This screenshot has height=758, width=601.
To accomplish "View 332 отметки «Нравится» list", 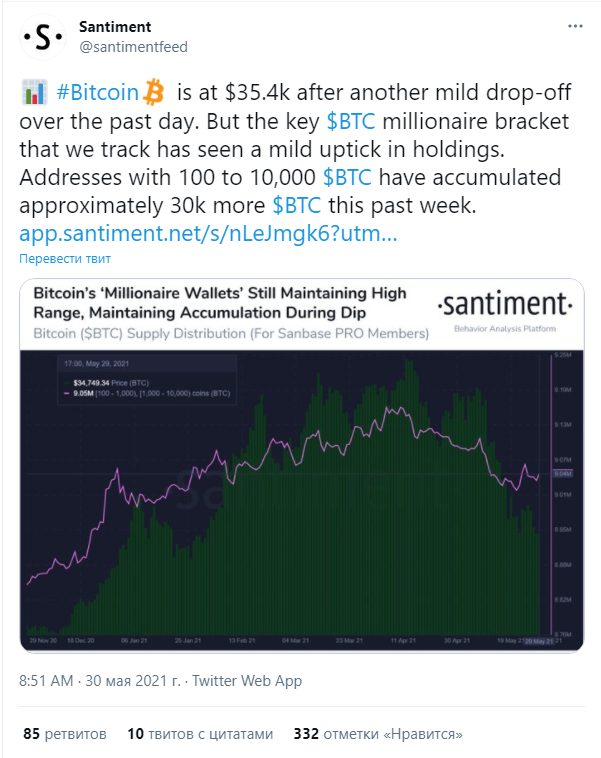I will (378, 733).
